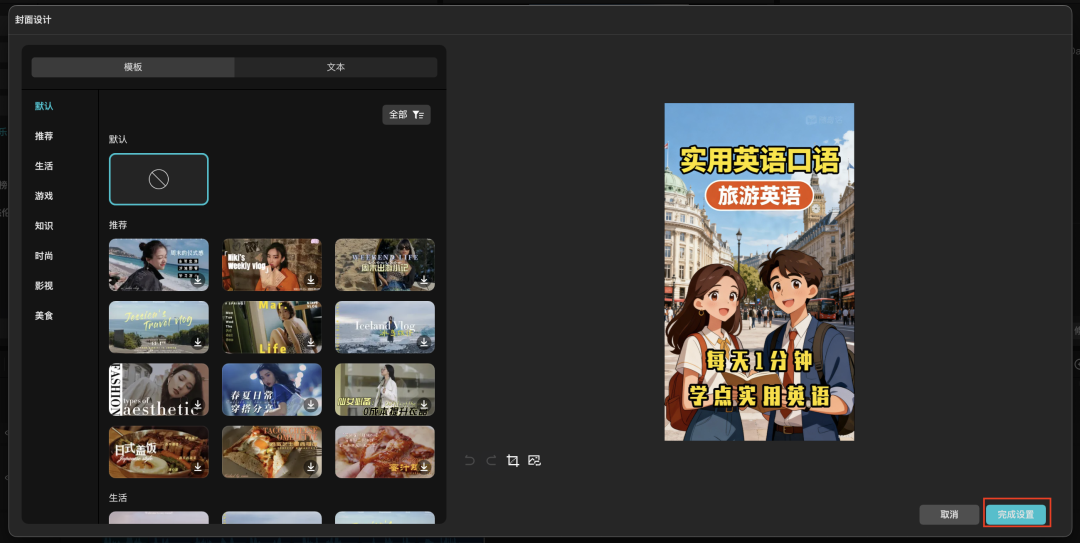Image resolution: width=1080 pixels, height=543 pixels.
Task: Select the 生活 category in sidebar
Action: click(44, 166)
